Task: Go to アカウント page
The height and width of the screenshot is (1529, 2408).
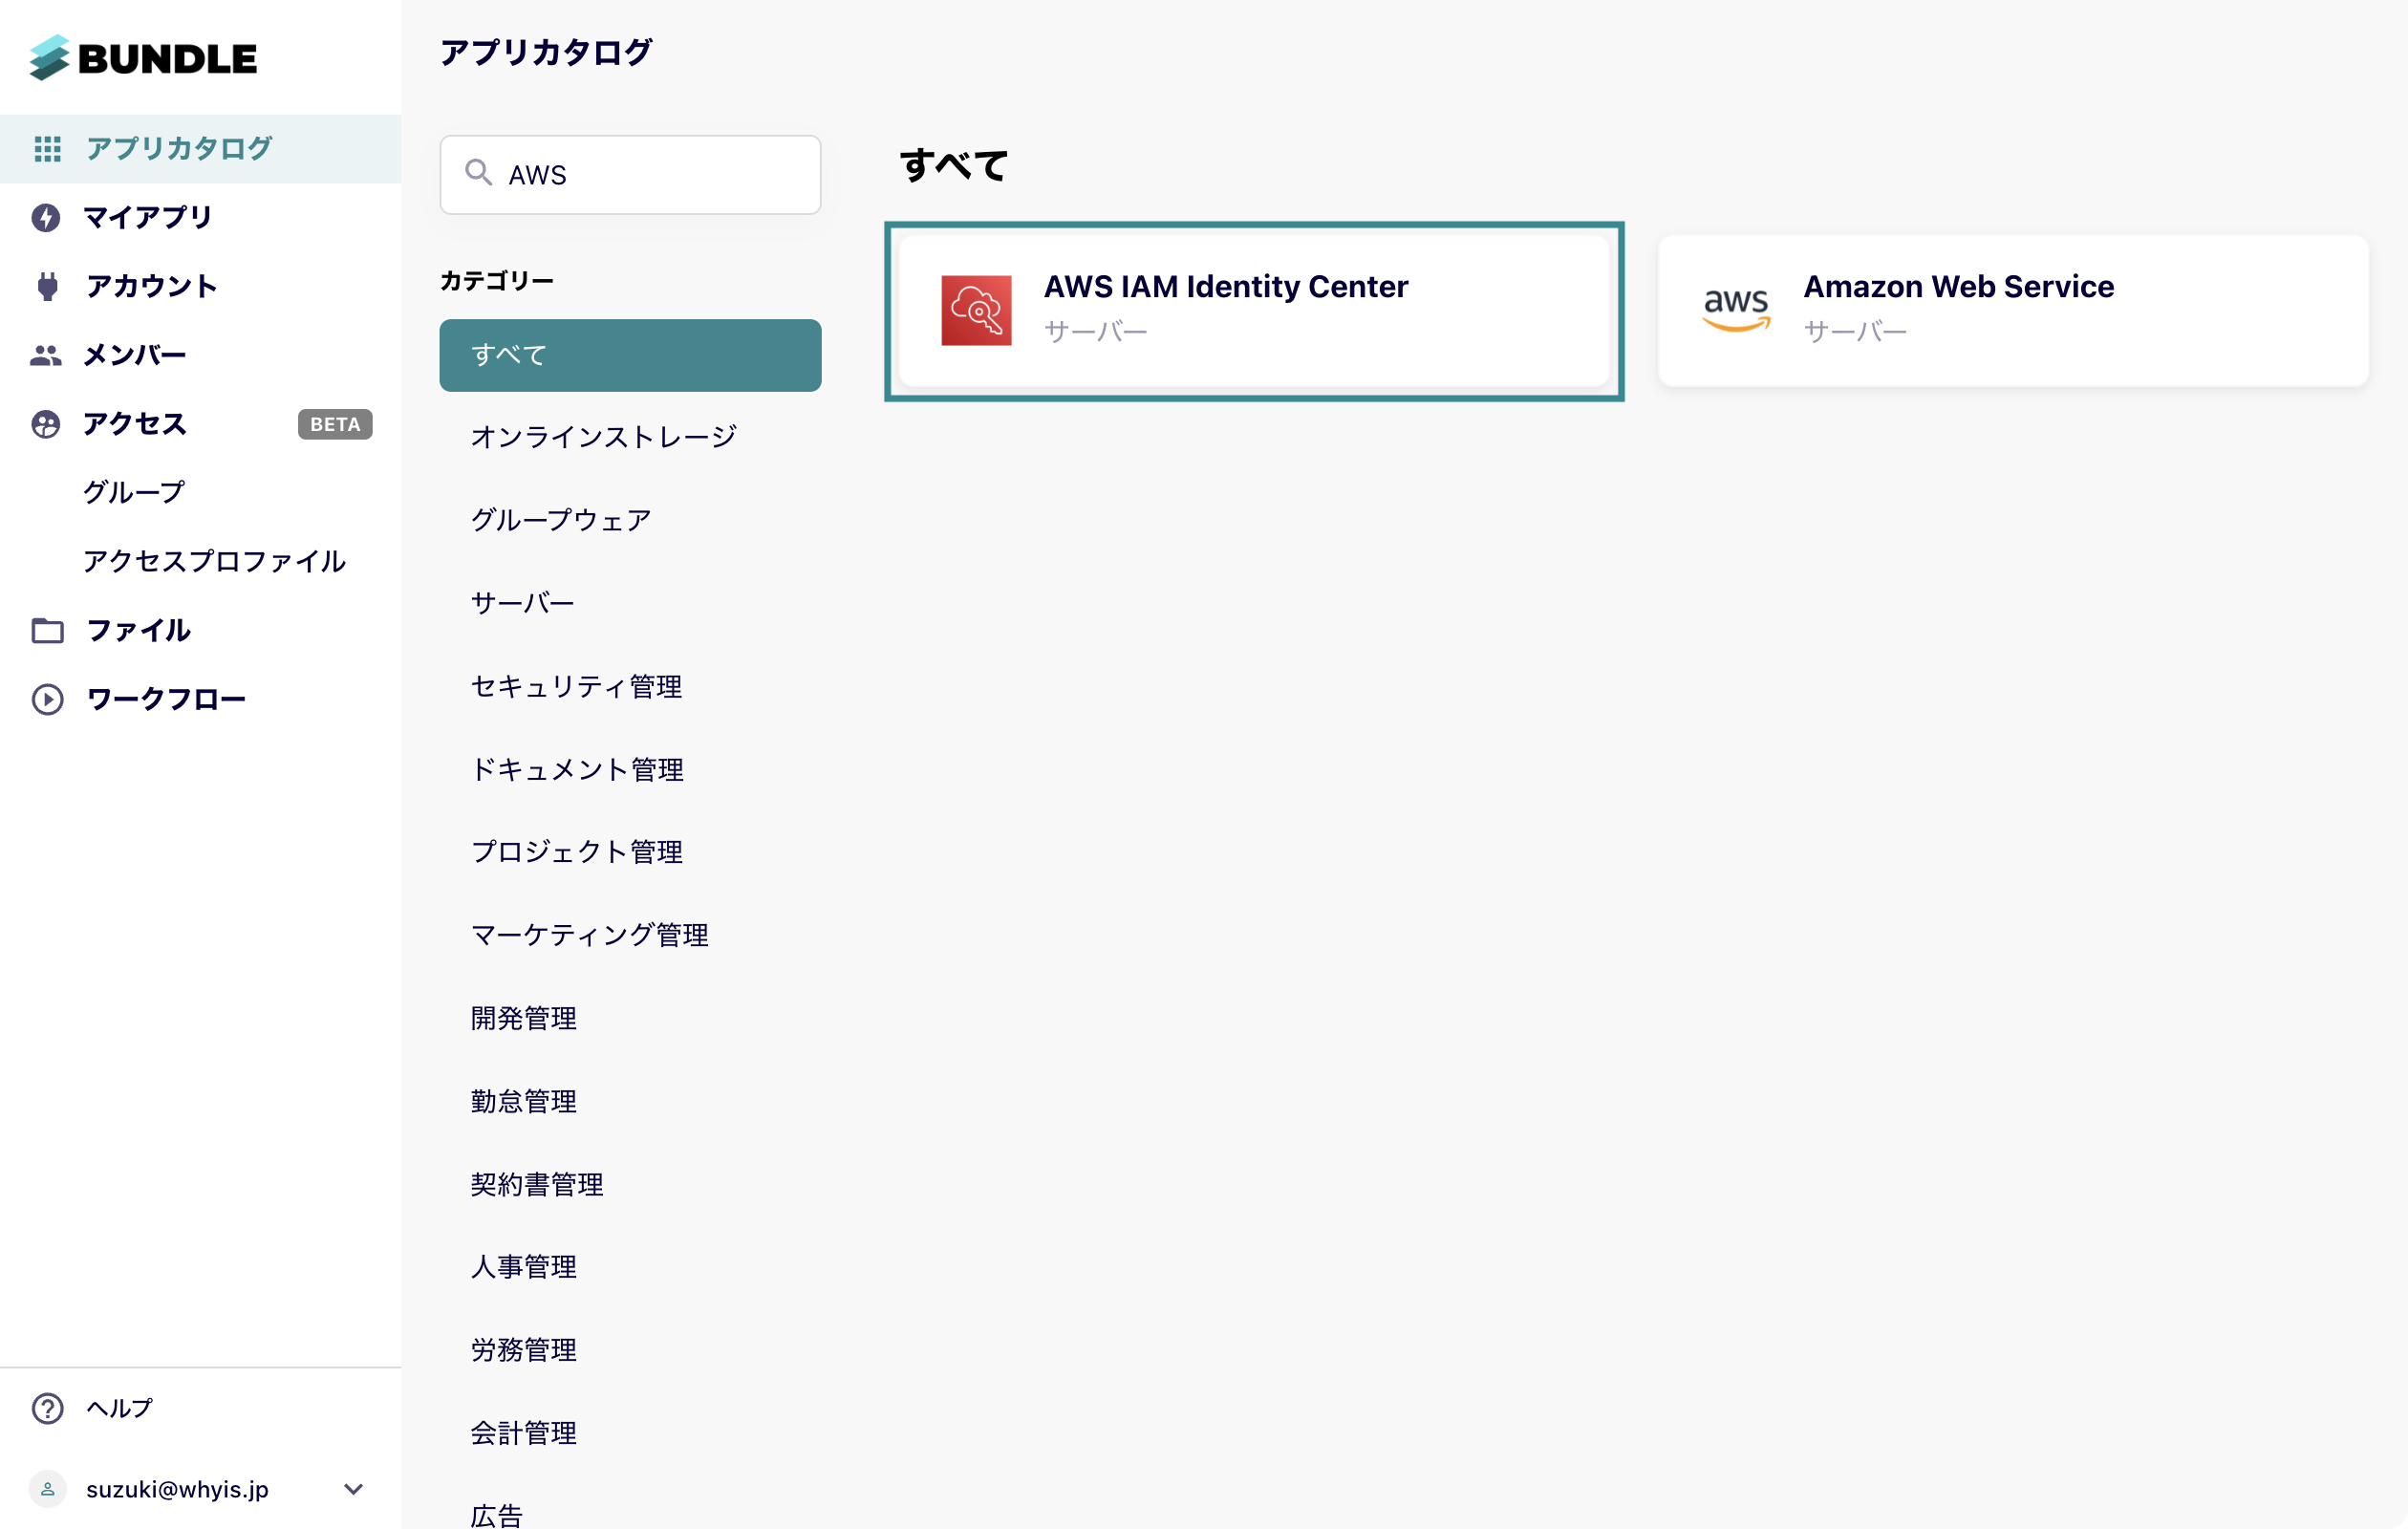Action: (201, 287)
